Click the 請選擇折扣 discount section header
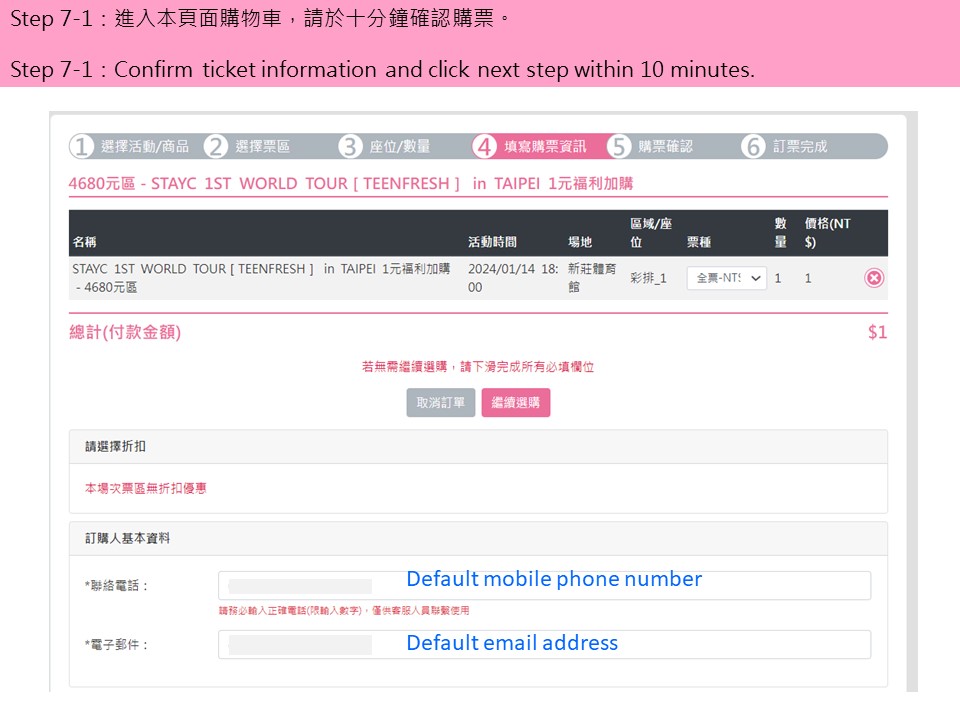This screenshot has height=720, width=960. click(478, 446)
